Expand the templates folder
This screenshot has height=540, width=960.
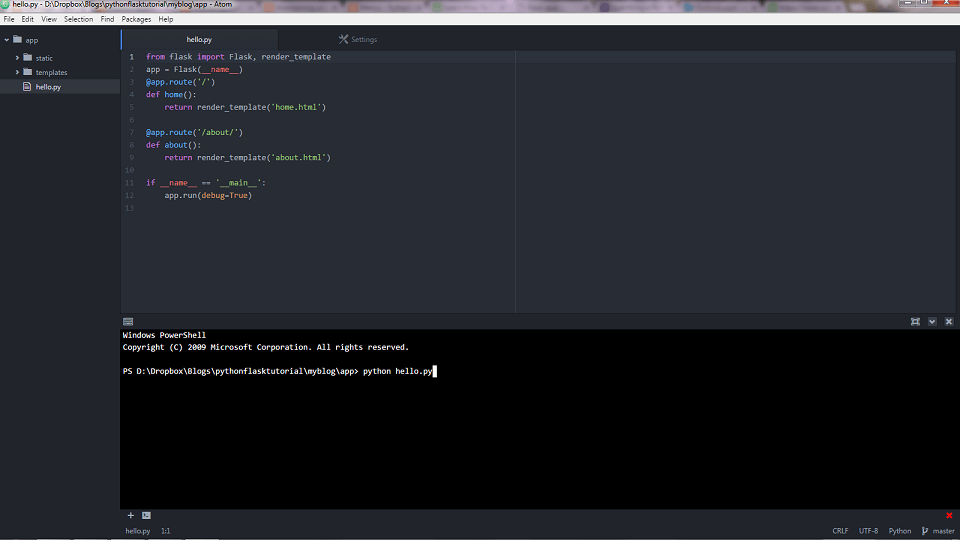point(17,72)
